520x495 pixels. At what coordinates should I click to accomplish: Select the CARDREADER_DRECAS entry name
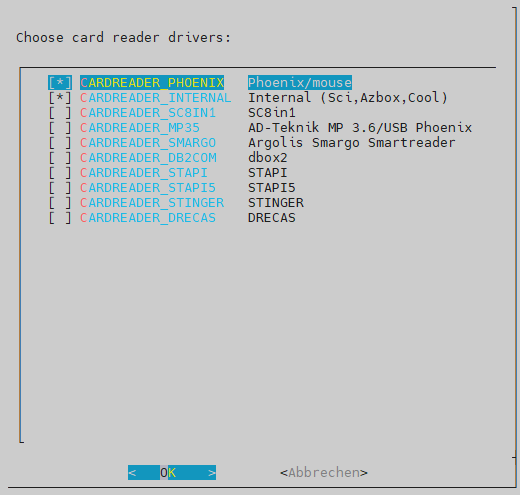pos(148,218)
